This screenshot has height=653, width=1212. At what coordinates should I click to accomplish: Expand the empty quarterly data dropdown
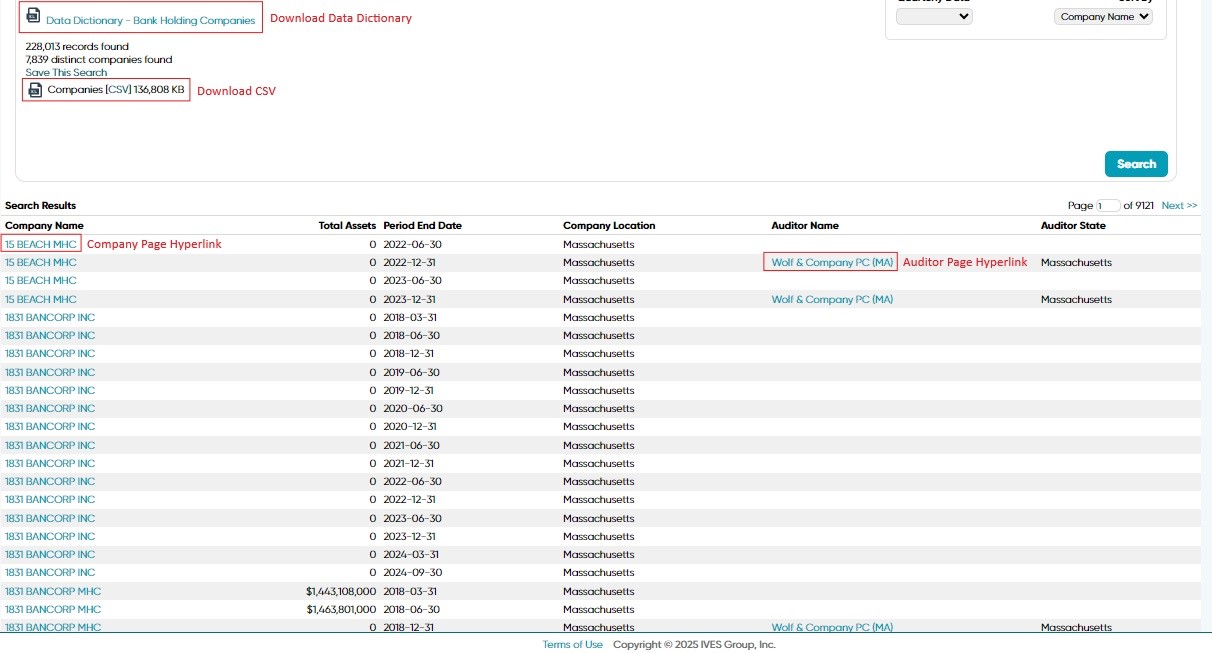pos(934,17)
